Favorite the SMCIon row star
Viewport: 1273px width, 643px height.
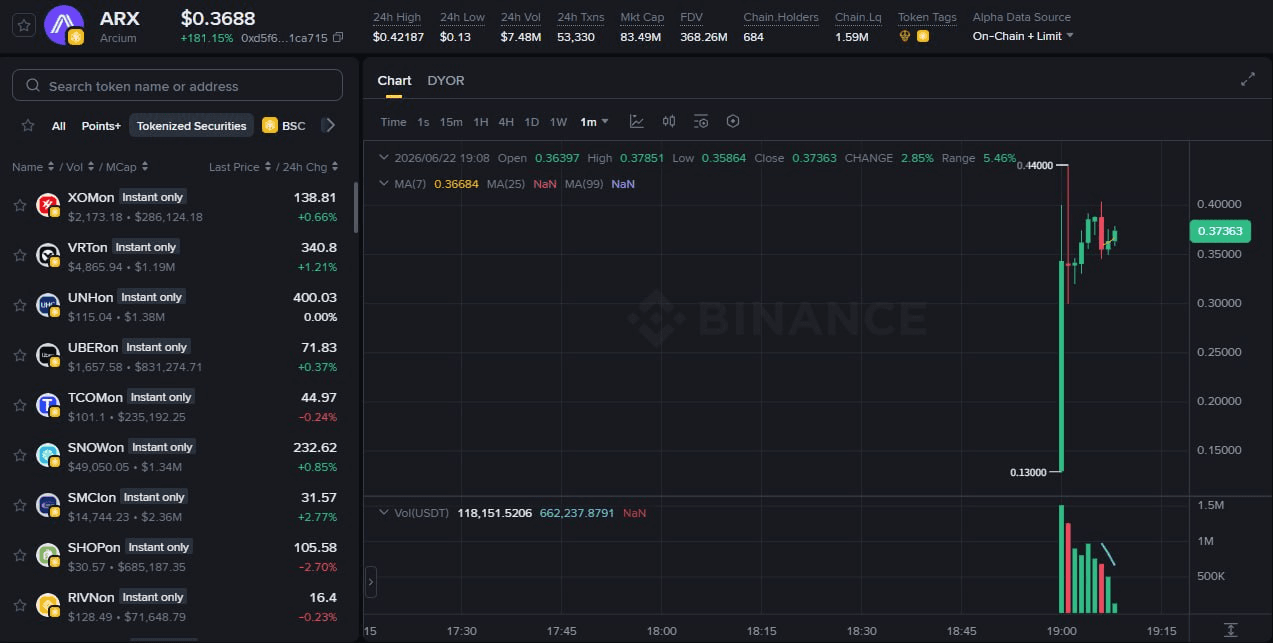pos(19,505)
